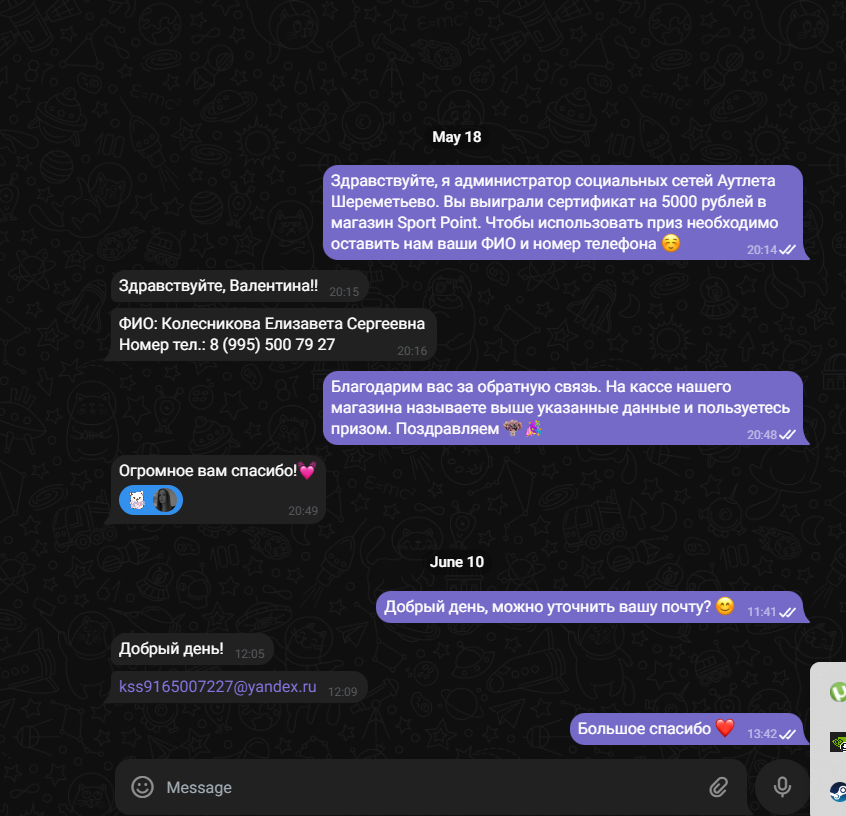This screenshot has height=816, width=846.
Task: Click the Добрый день, можно уточнить вашу почту message
Action: point(590,607)
